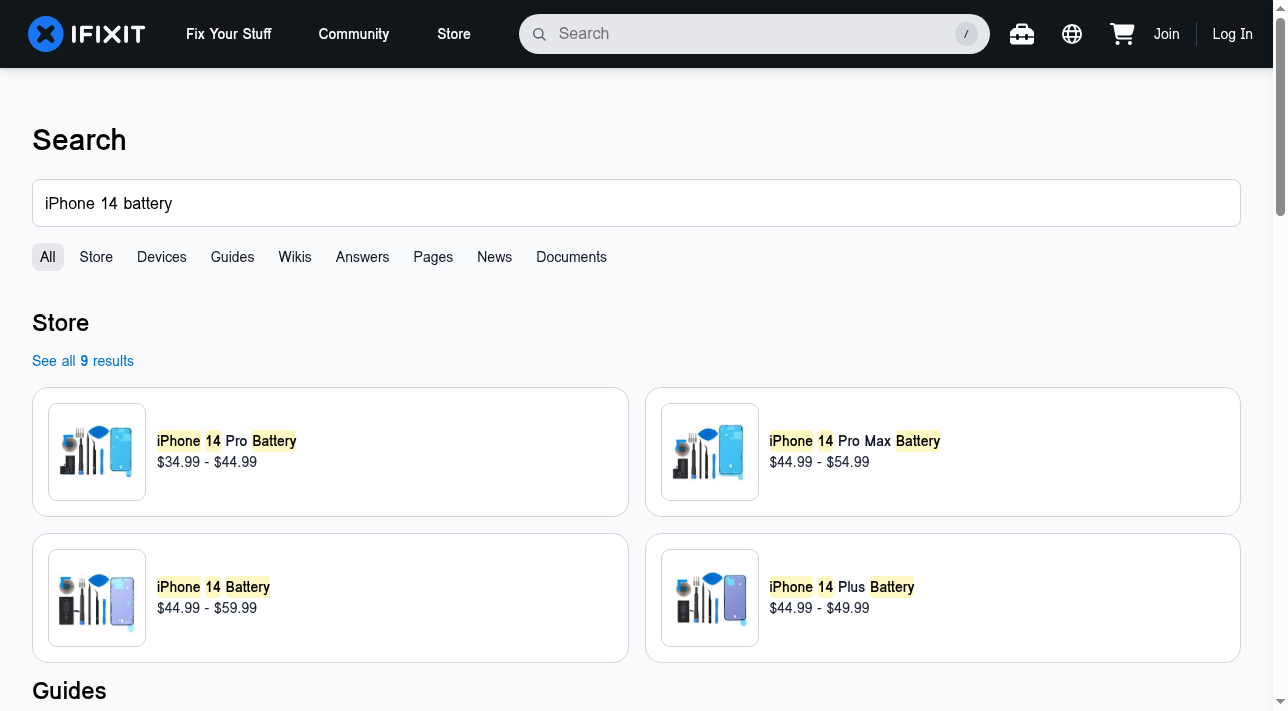Switch to the Pages tab
Image resolution: width=1288 pixels, height=711 pixels.
point(433,257)
